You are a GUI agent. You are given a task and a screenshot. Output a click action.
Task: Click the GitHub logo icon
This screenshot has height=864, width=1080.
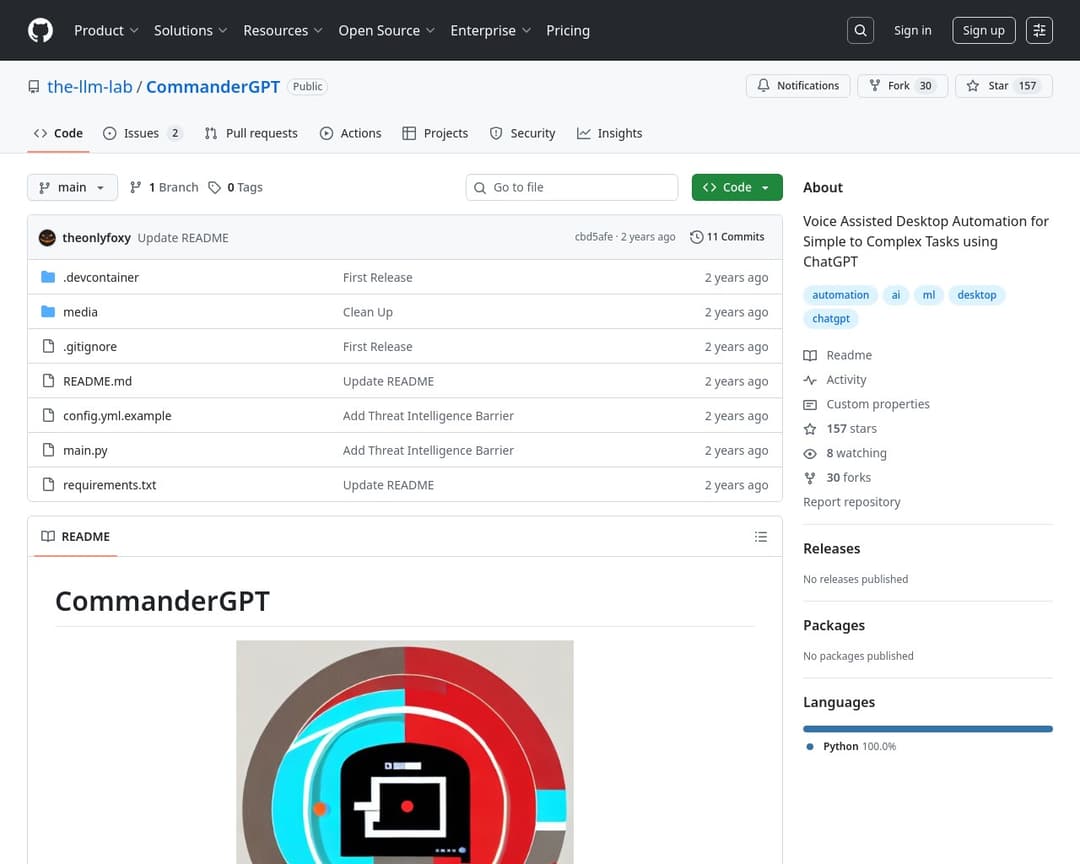tap(40, 31)
